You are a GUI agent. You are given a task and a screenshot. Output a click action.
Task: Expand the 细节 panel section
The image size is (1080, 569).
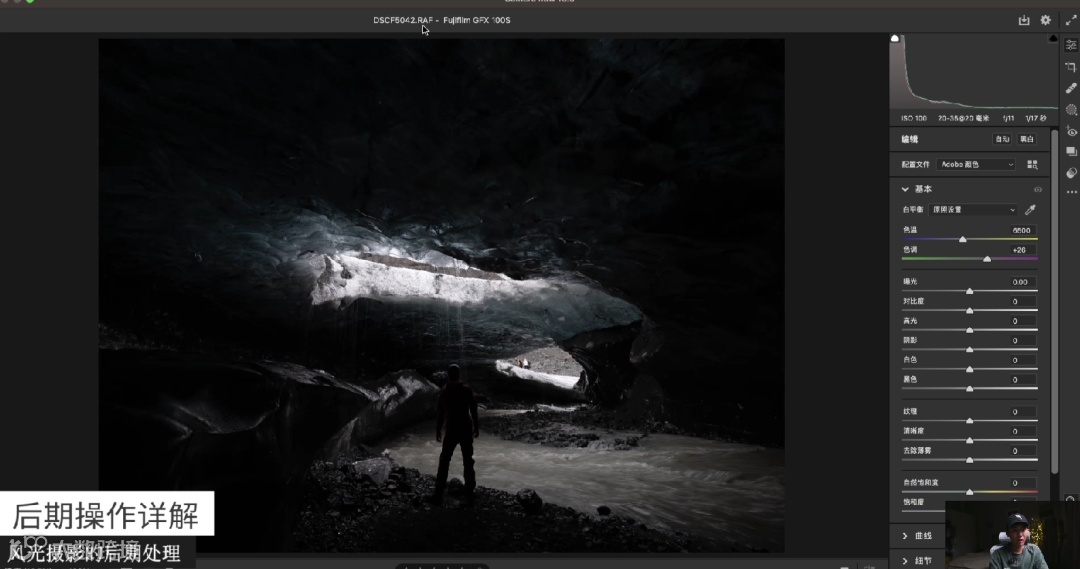(x=905, y=561)
